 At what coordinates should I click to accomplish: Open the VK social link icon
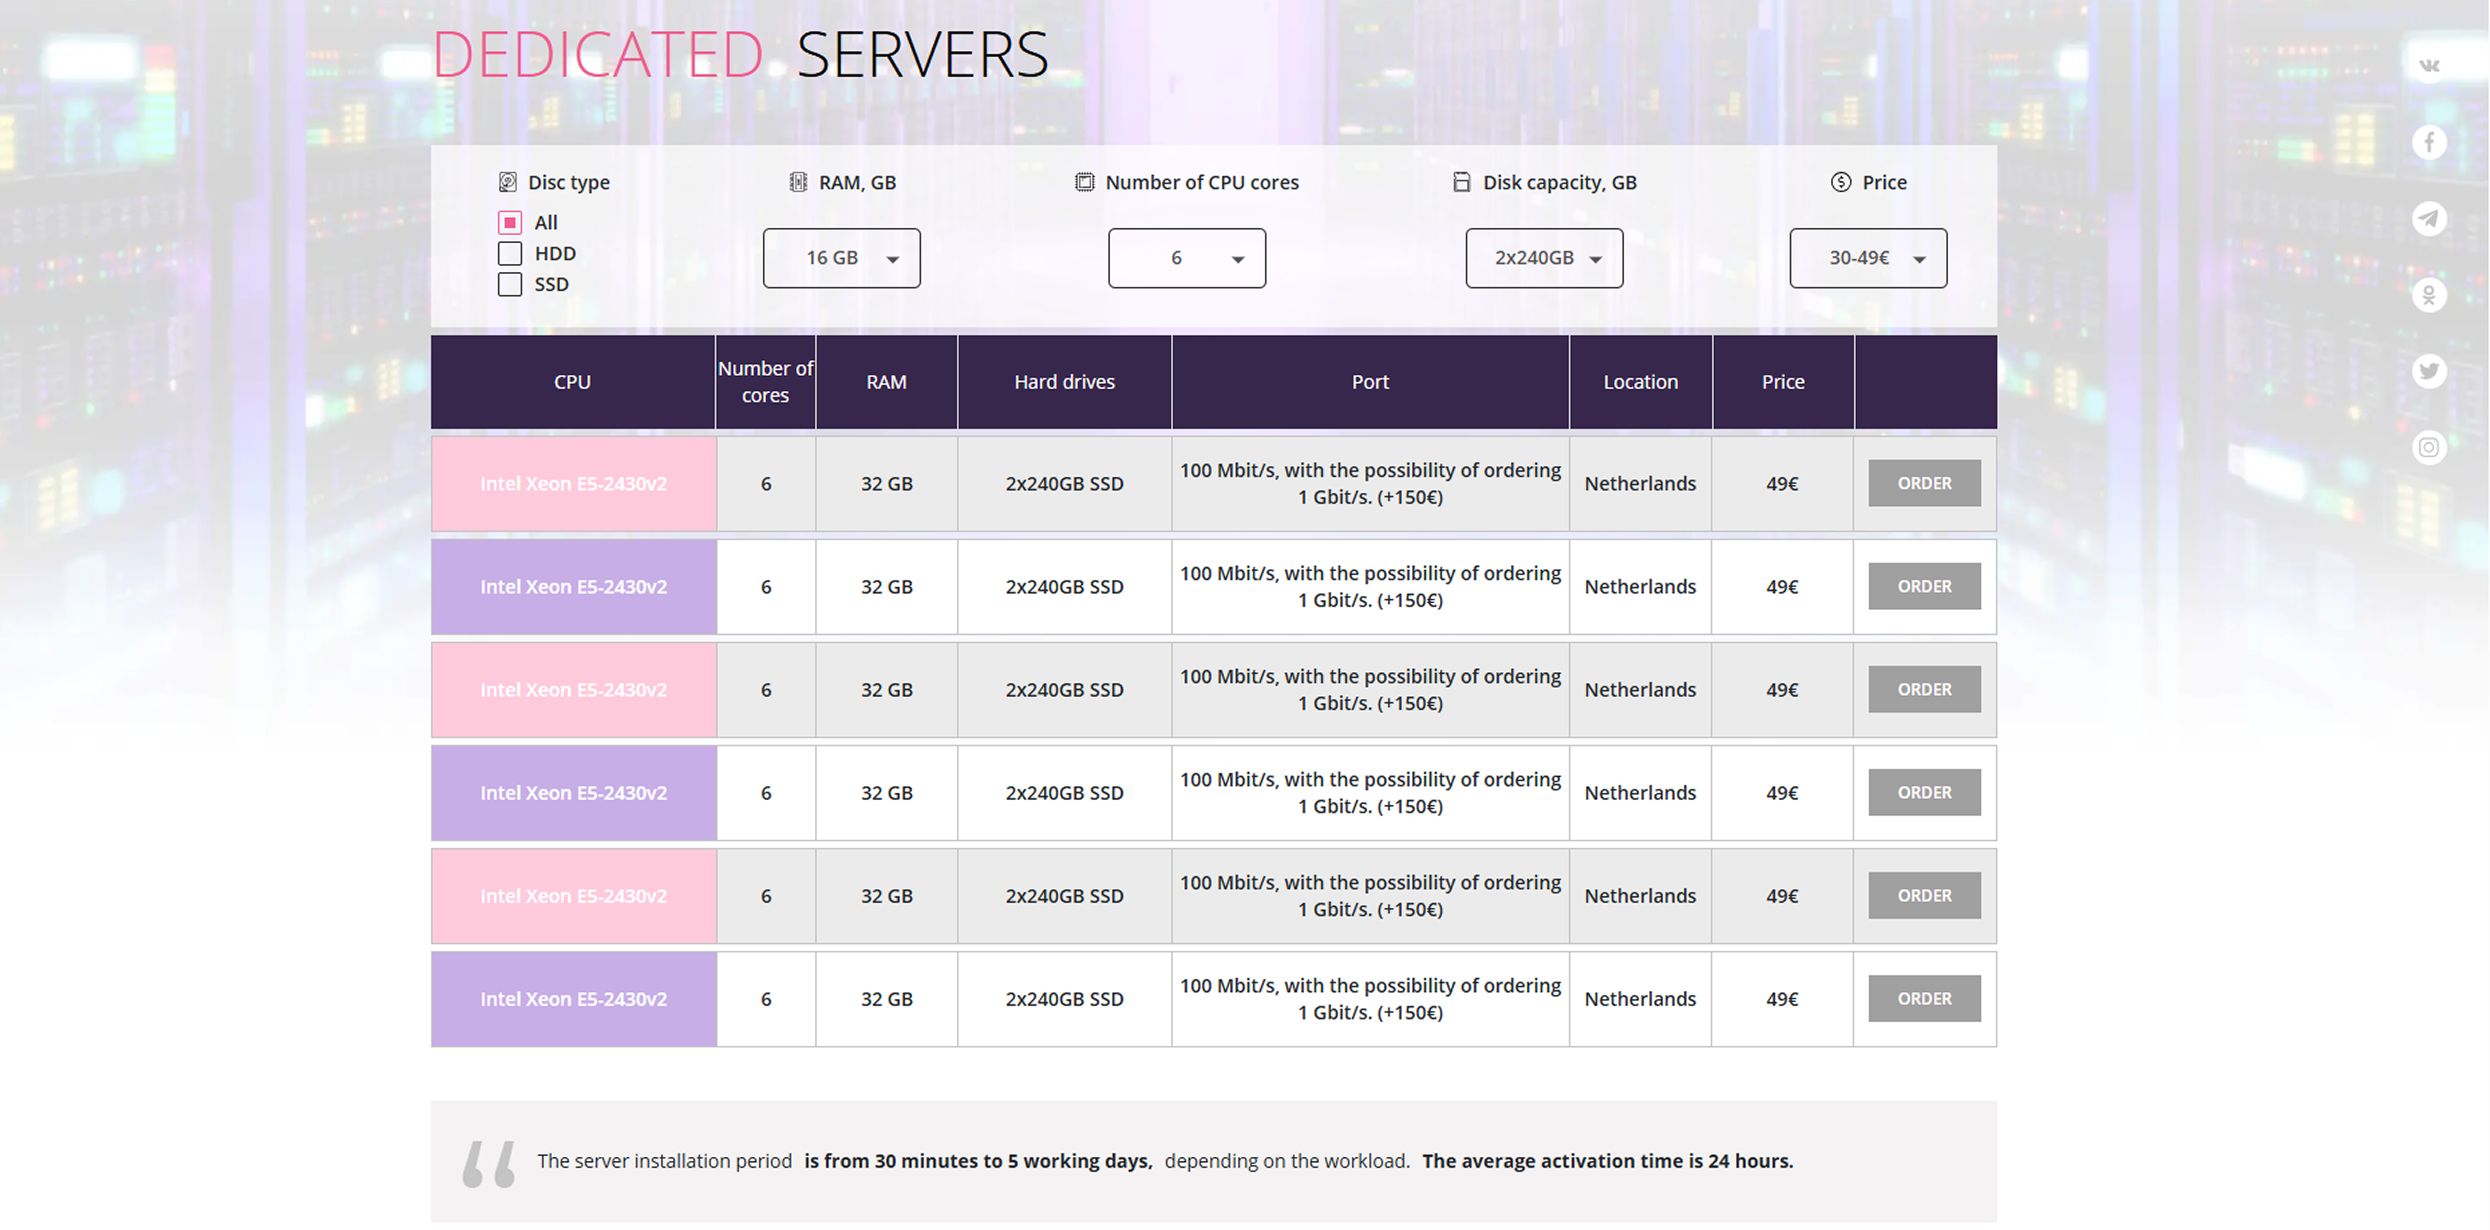click(2429, 66)
